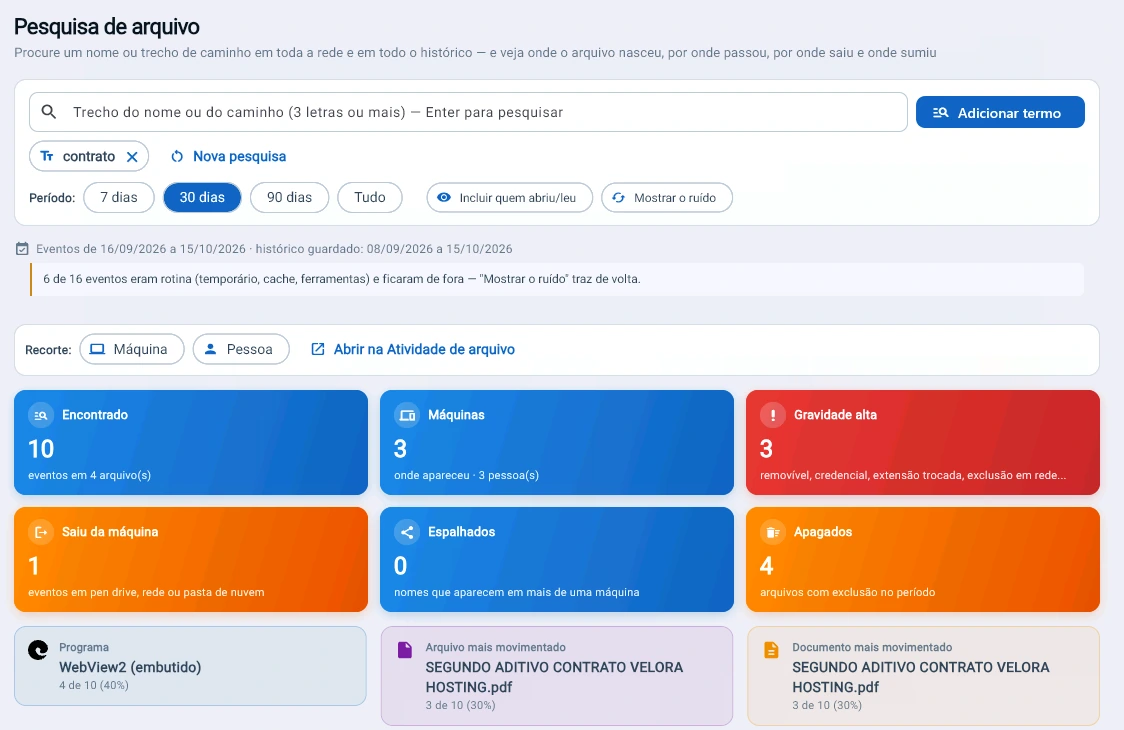This screenshot has width=1124, height=730.
Task: Toggle Incluir quem abriu/leu
Action: pyautogui.click(x=510, y=198)
